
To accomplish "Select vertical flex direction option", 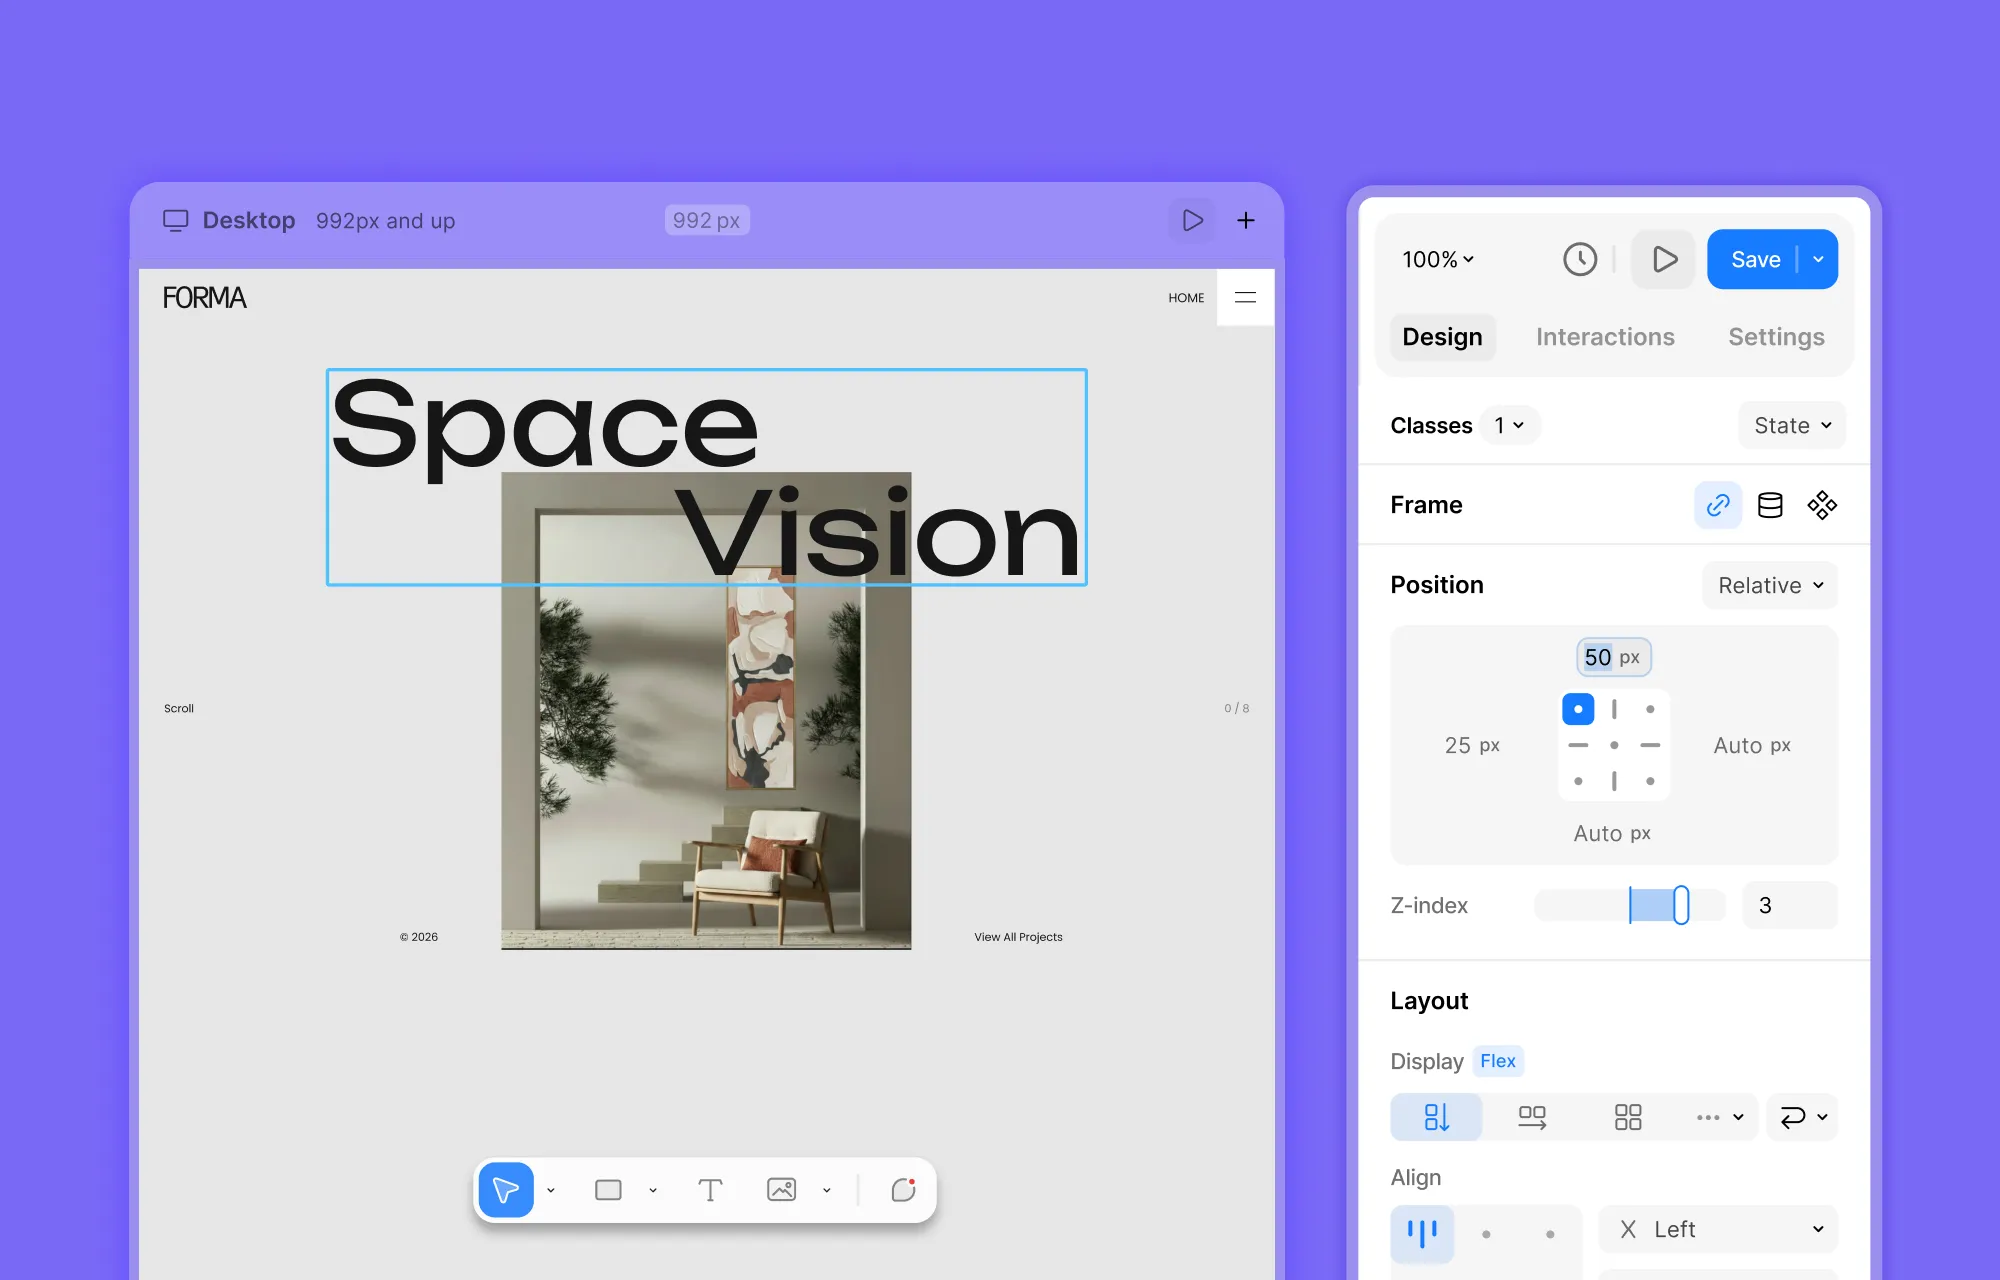I will coord(1436,1117).
